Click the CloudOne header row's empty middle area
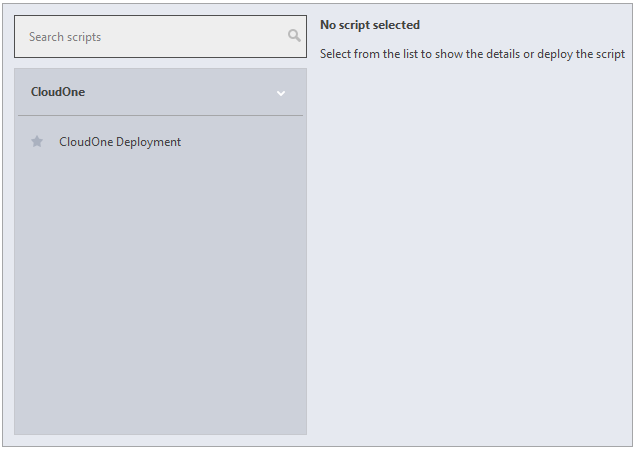The height and width of the screenshot is (450, 637). coord(170,92)
